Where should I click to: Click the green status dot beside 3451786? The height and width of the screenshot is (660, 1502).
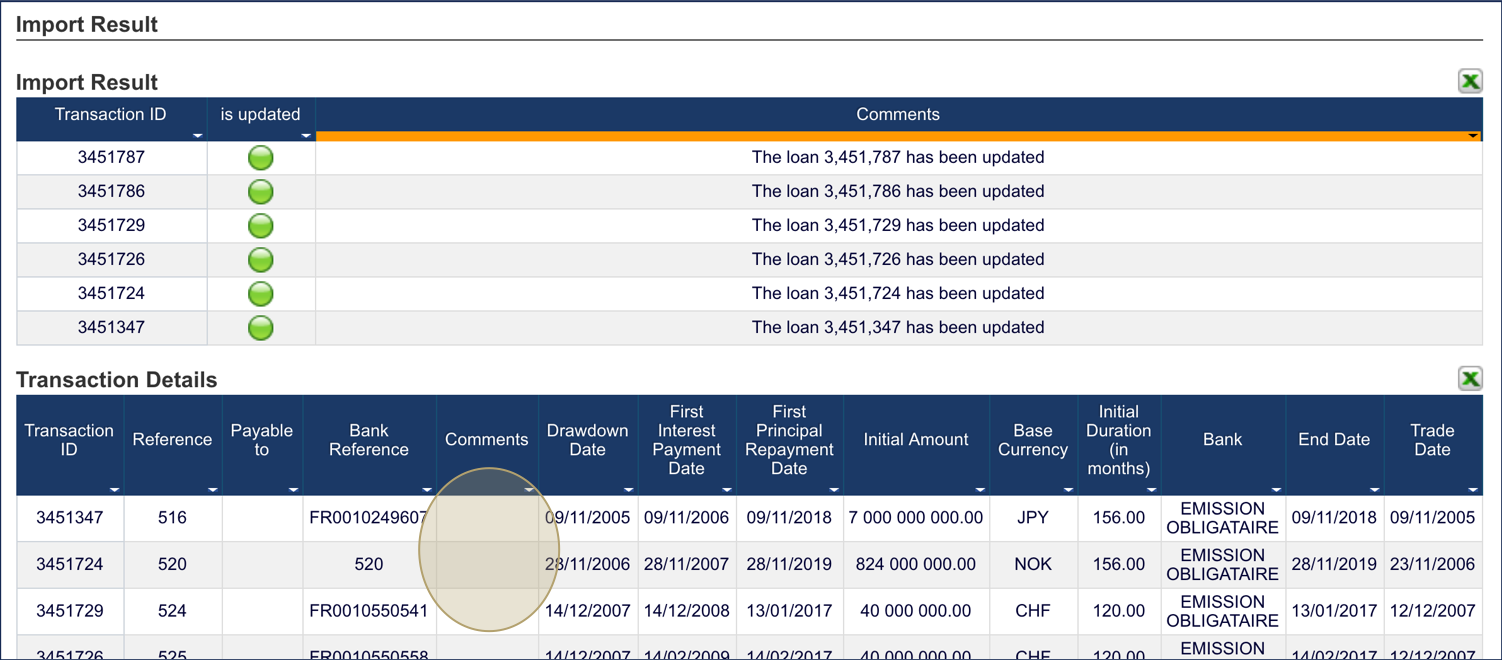[x=260, y=191]
